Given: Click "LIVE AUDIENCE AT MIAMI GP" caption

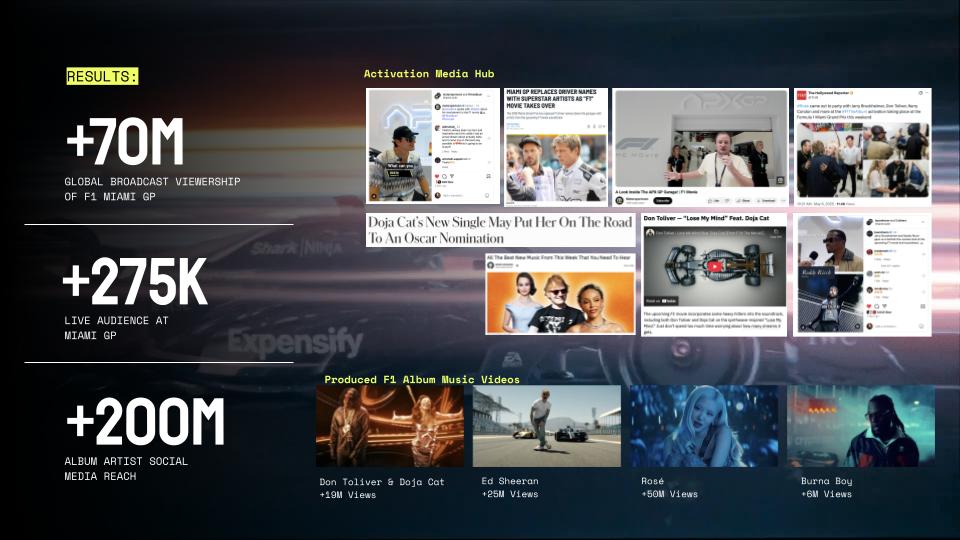Looking at the screenshot, I should tap(116, 328).
